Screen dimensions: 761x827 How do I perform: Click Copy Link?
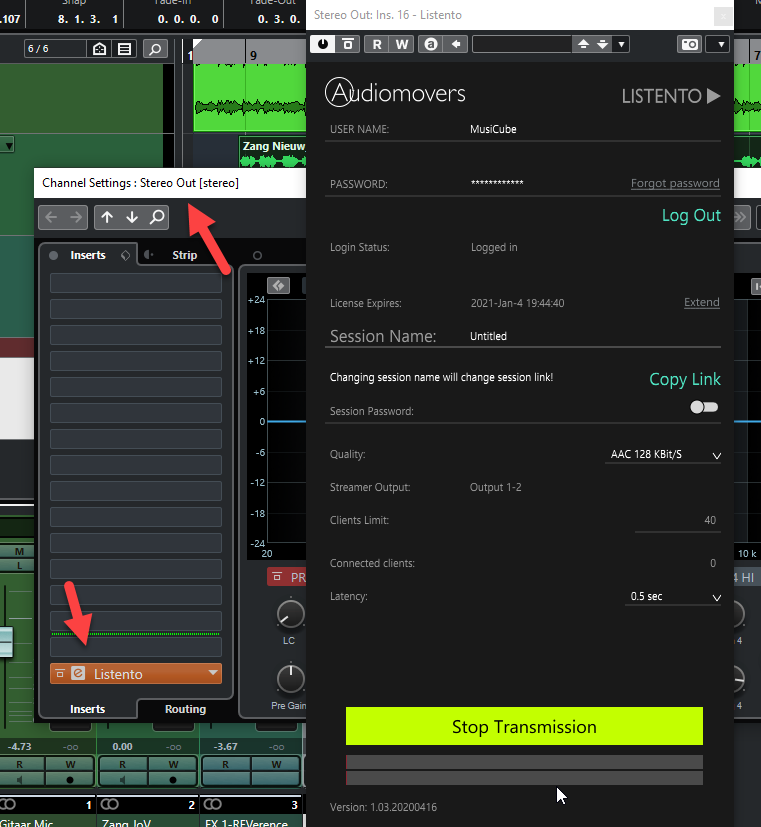(x=685, y=379)
